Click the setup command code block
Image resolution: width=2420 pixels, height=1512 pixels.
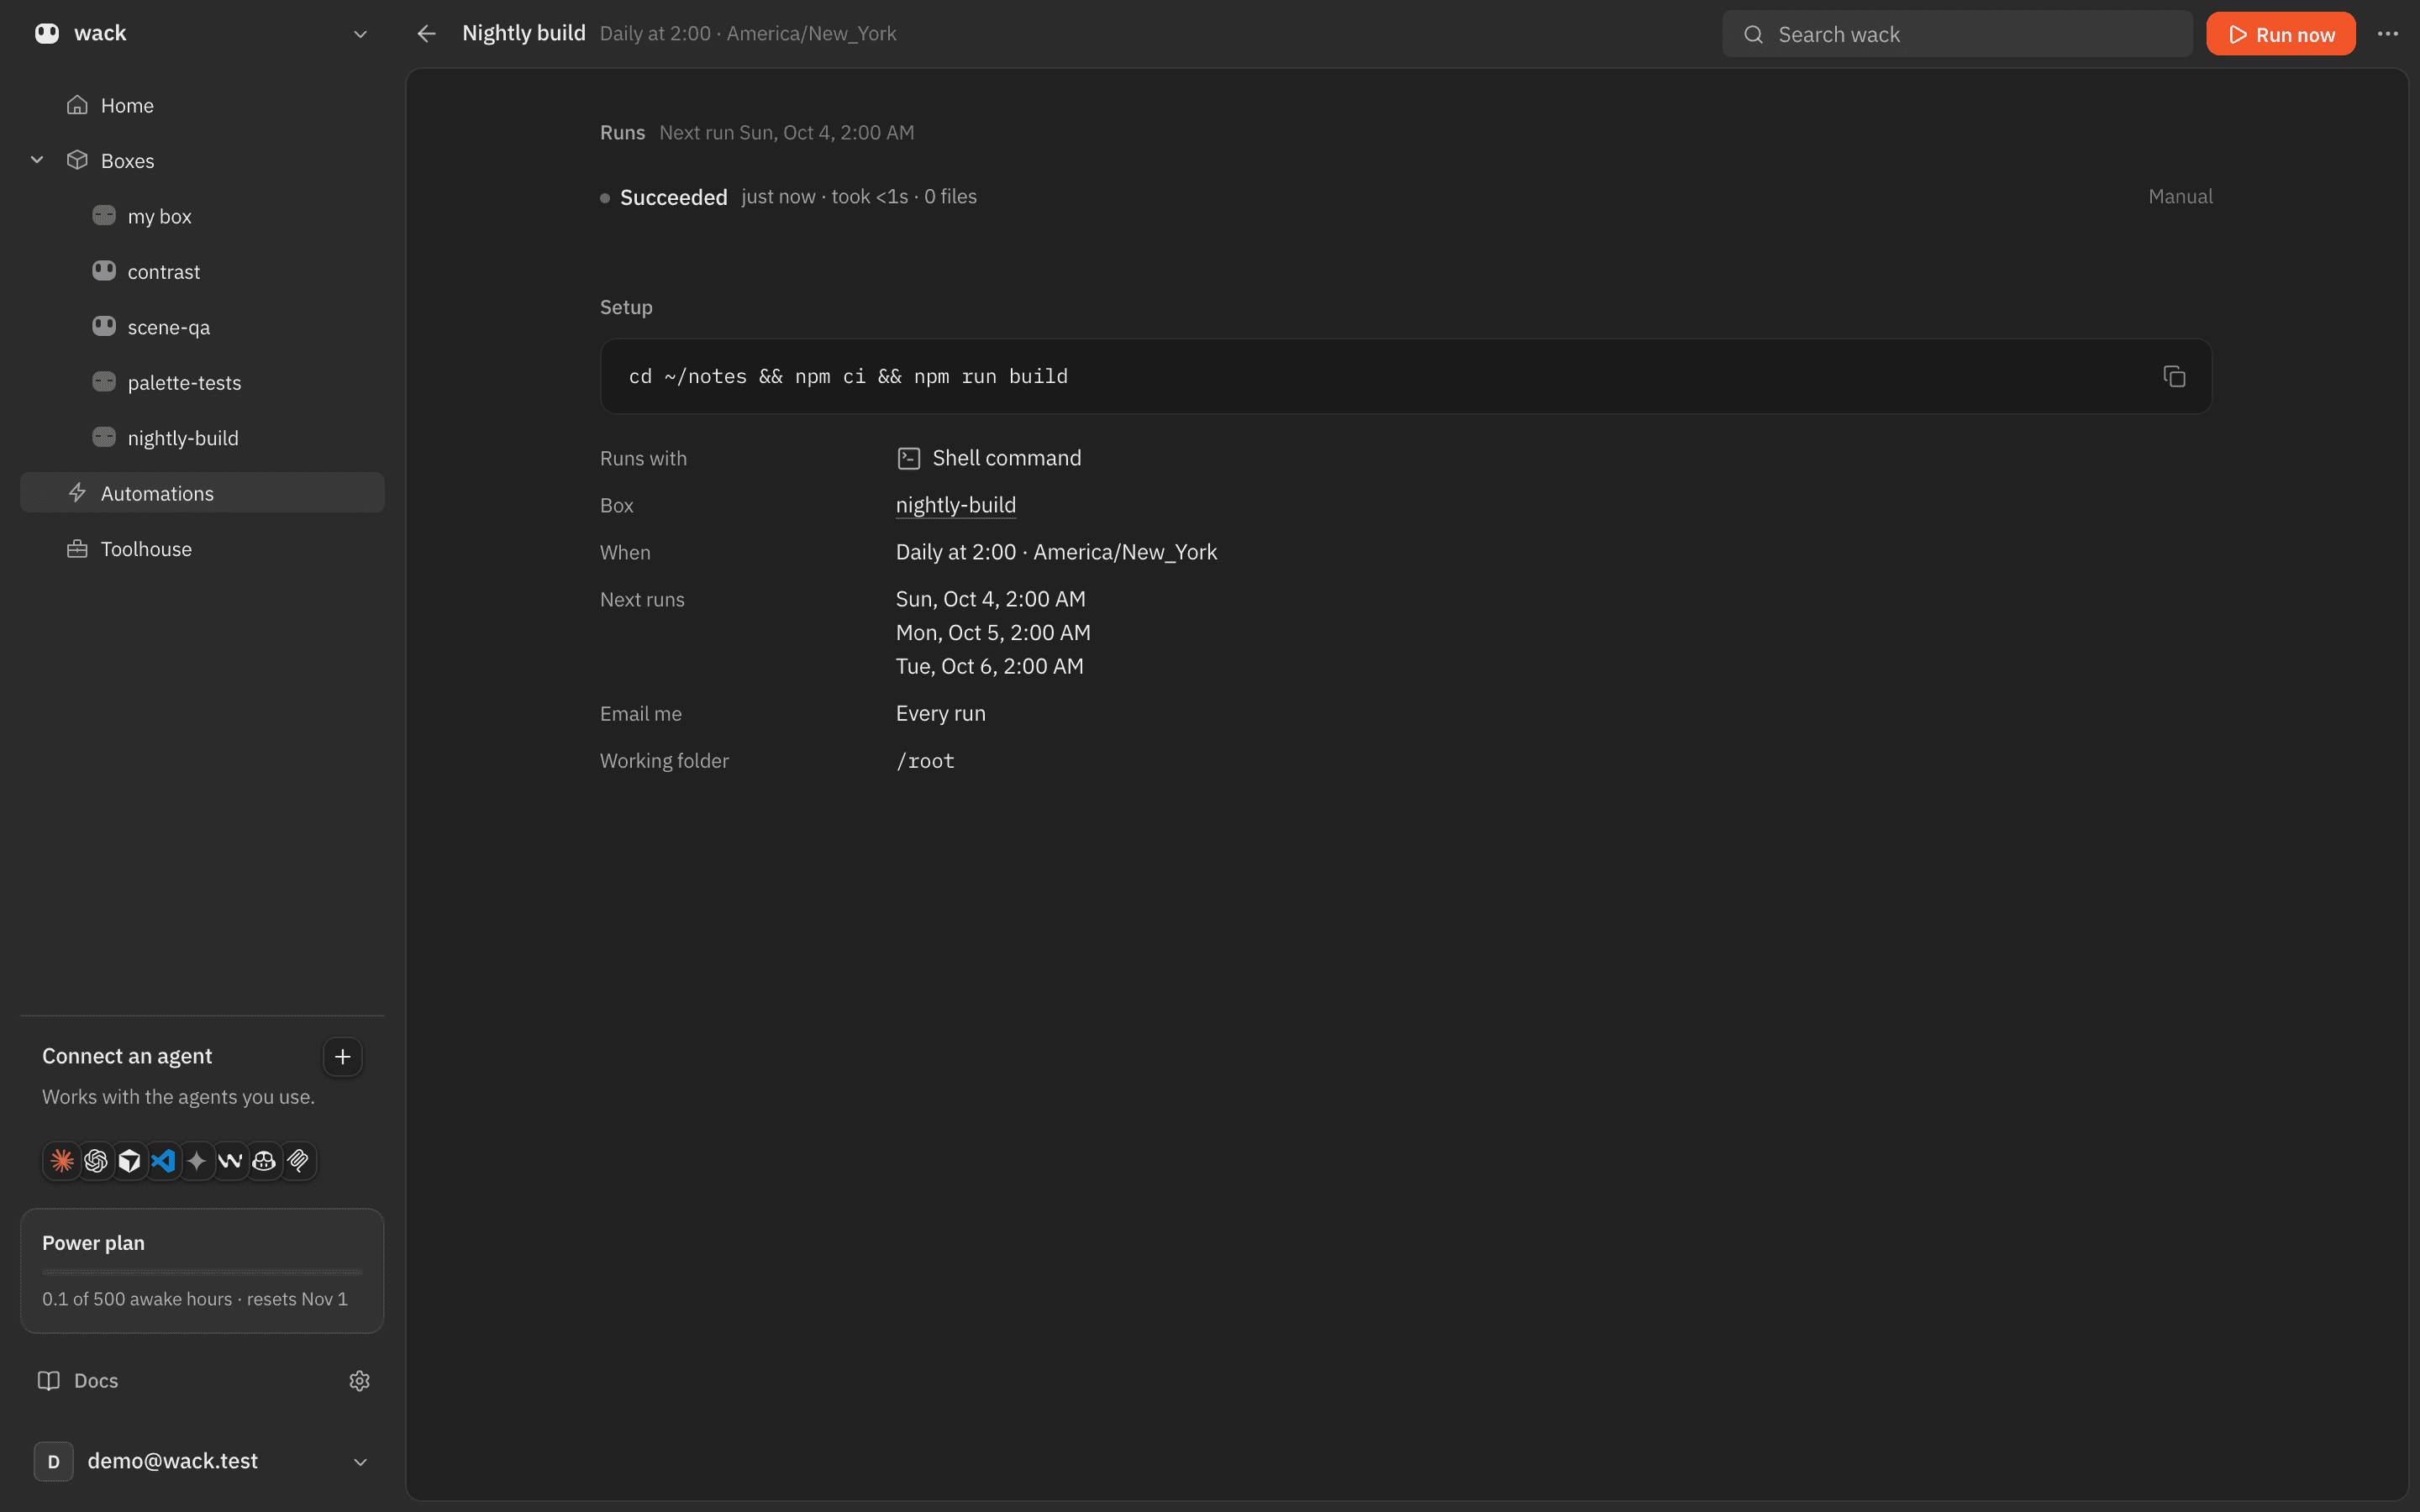[1406, 376]
